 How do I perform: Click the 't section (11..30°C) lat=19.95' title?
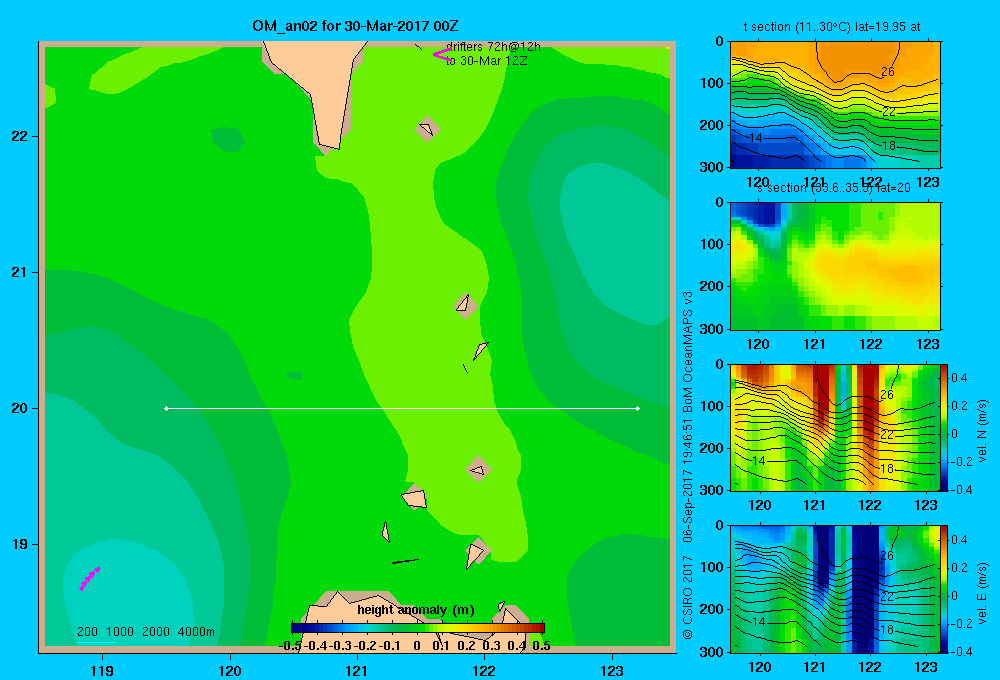[832, 27]
